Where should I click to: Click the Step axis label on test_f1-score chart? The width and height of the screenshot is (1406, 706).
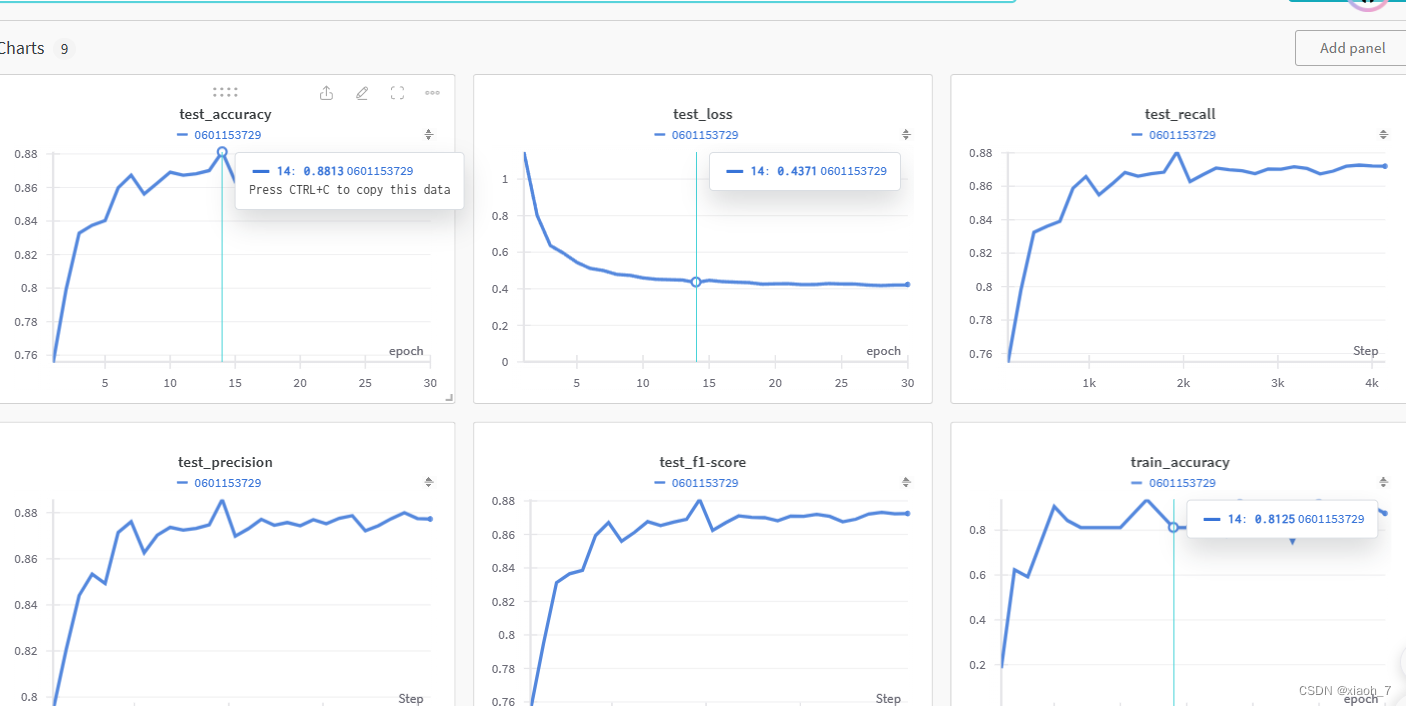coord(888,698)
